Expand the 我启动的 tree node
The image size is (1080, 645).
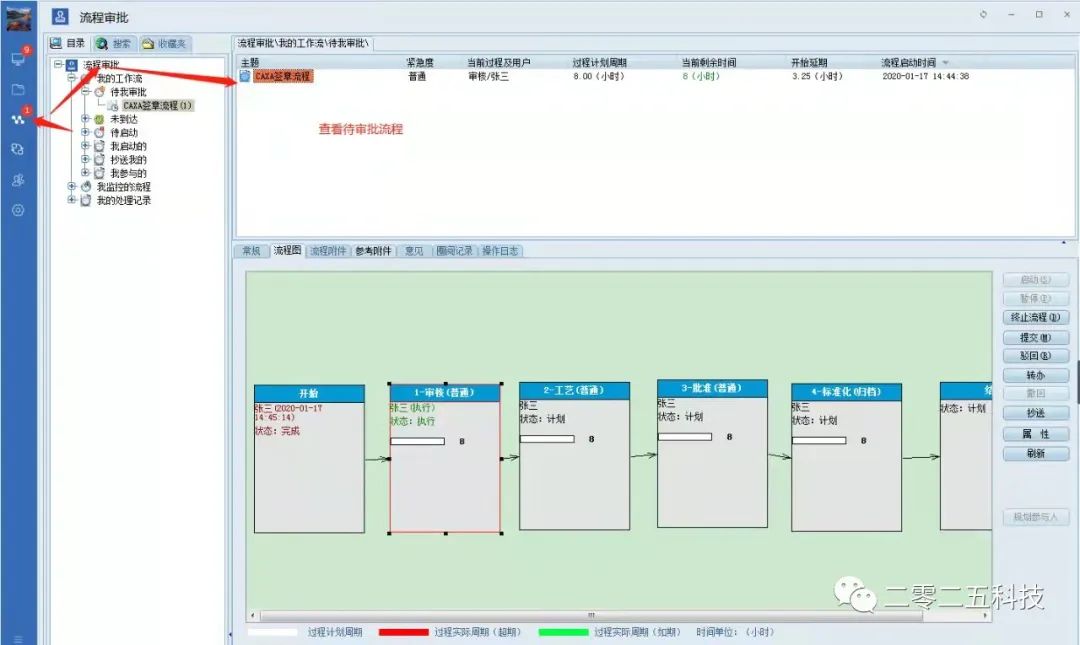click(x=85, y=146)
